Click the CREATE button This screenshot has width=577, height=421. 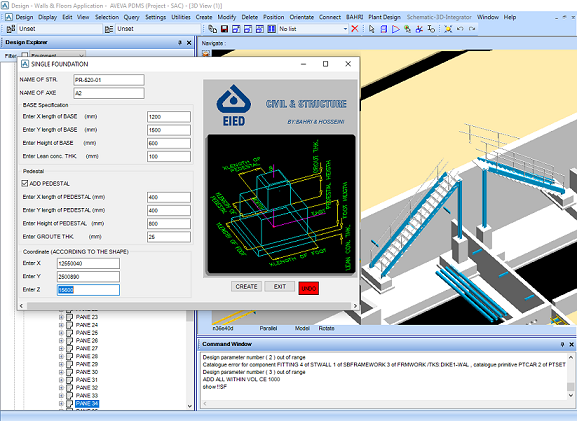(246, 287)
